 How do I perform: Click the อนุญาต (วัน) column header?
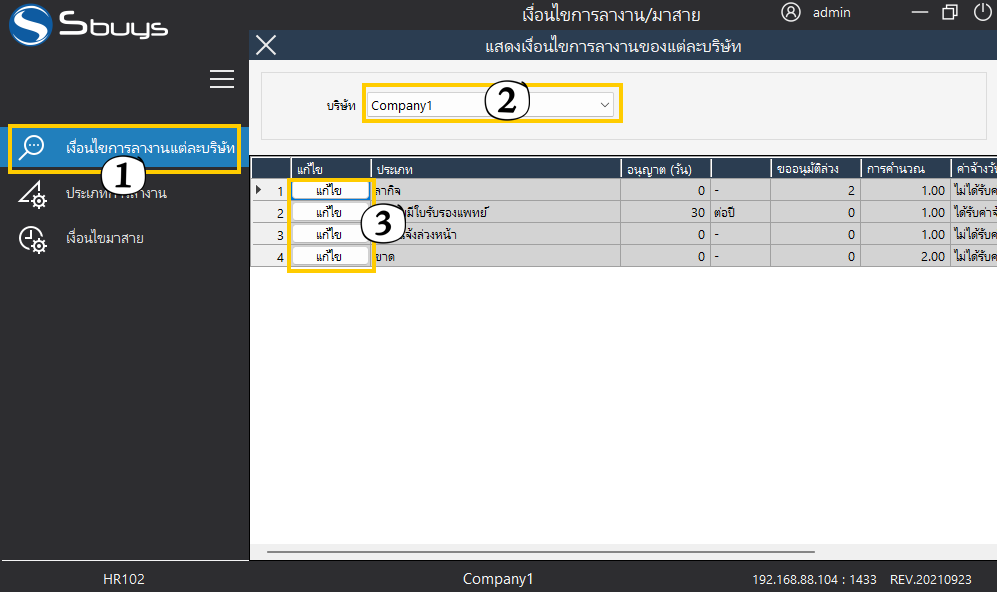[664, 168]
